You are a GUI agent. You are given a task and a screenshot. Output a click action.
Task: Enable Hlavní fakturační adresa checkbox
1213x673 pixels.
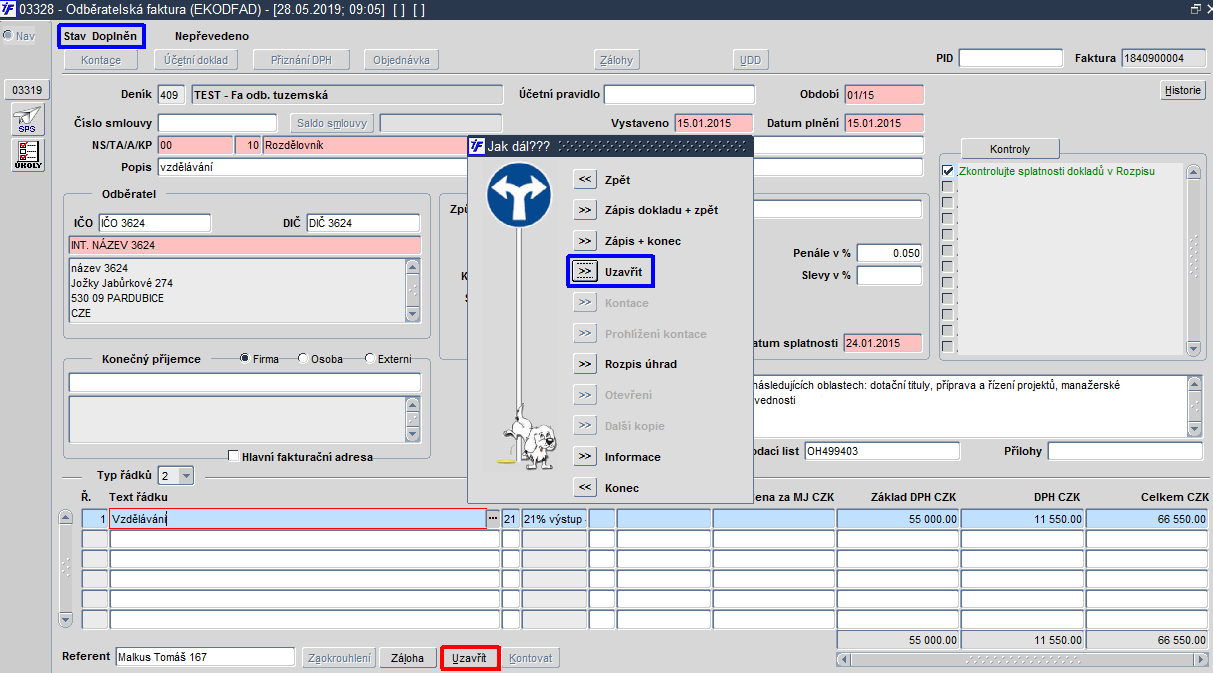(x=234, y=456)
